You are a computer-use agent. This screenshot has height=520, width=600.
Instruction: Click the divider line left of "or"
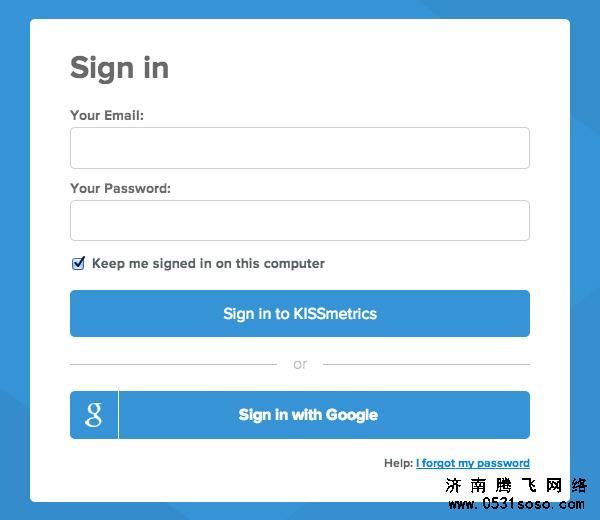[x=173, y=364]
